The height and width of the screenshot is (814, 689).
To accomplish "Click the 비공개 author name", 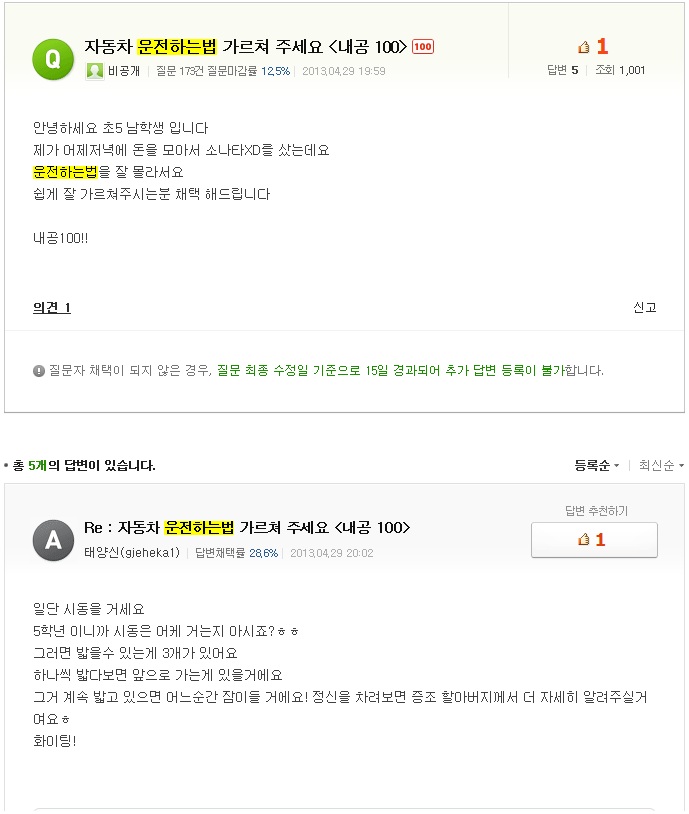I will pos(124,71).
